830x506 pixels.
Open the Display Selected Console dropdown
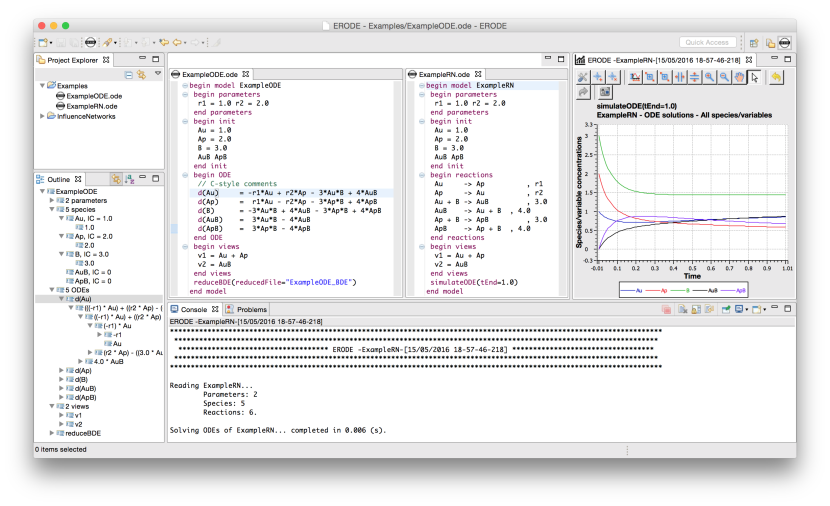747,310
